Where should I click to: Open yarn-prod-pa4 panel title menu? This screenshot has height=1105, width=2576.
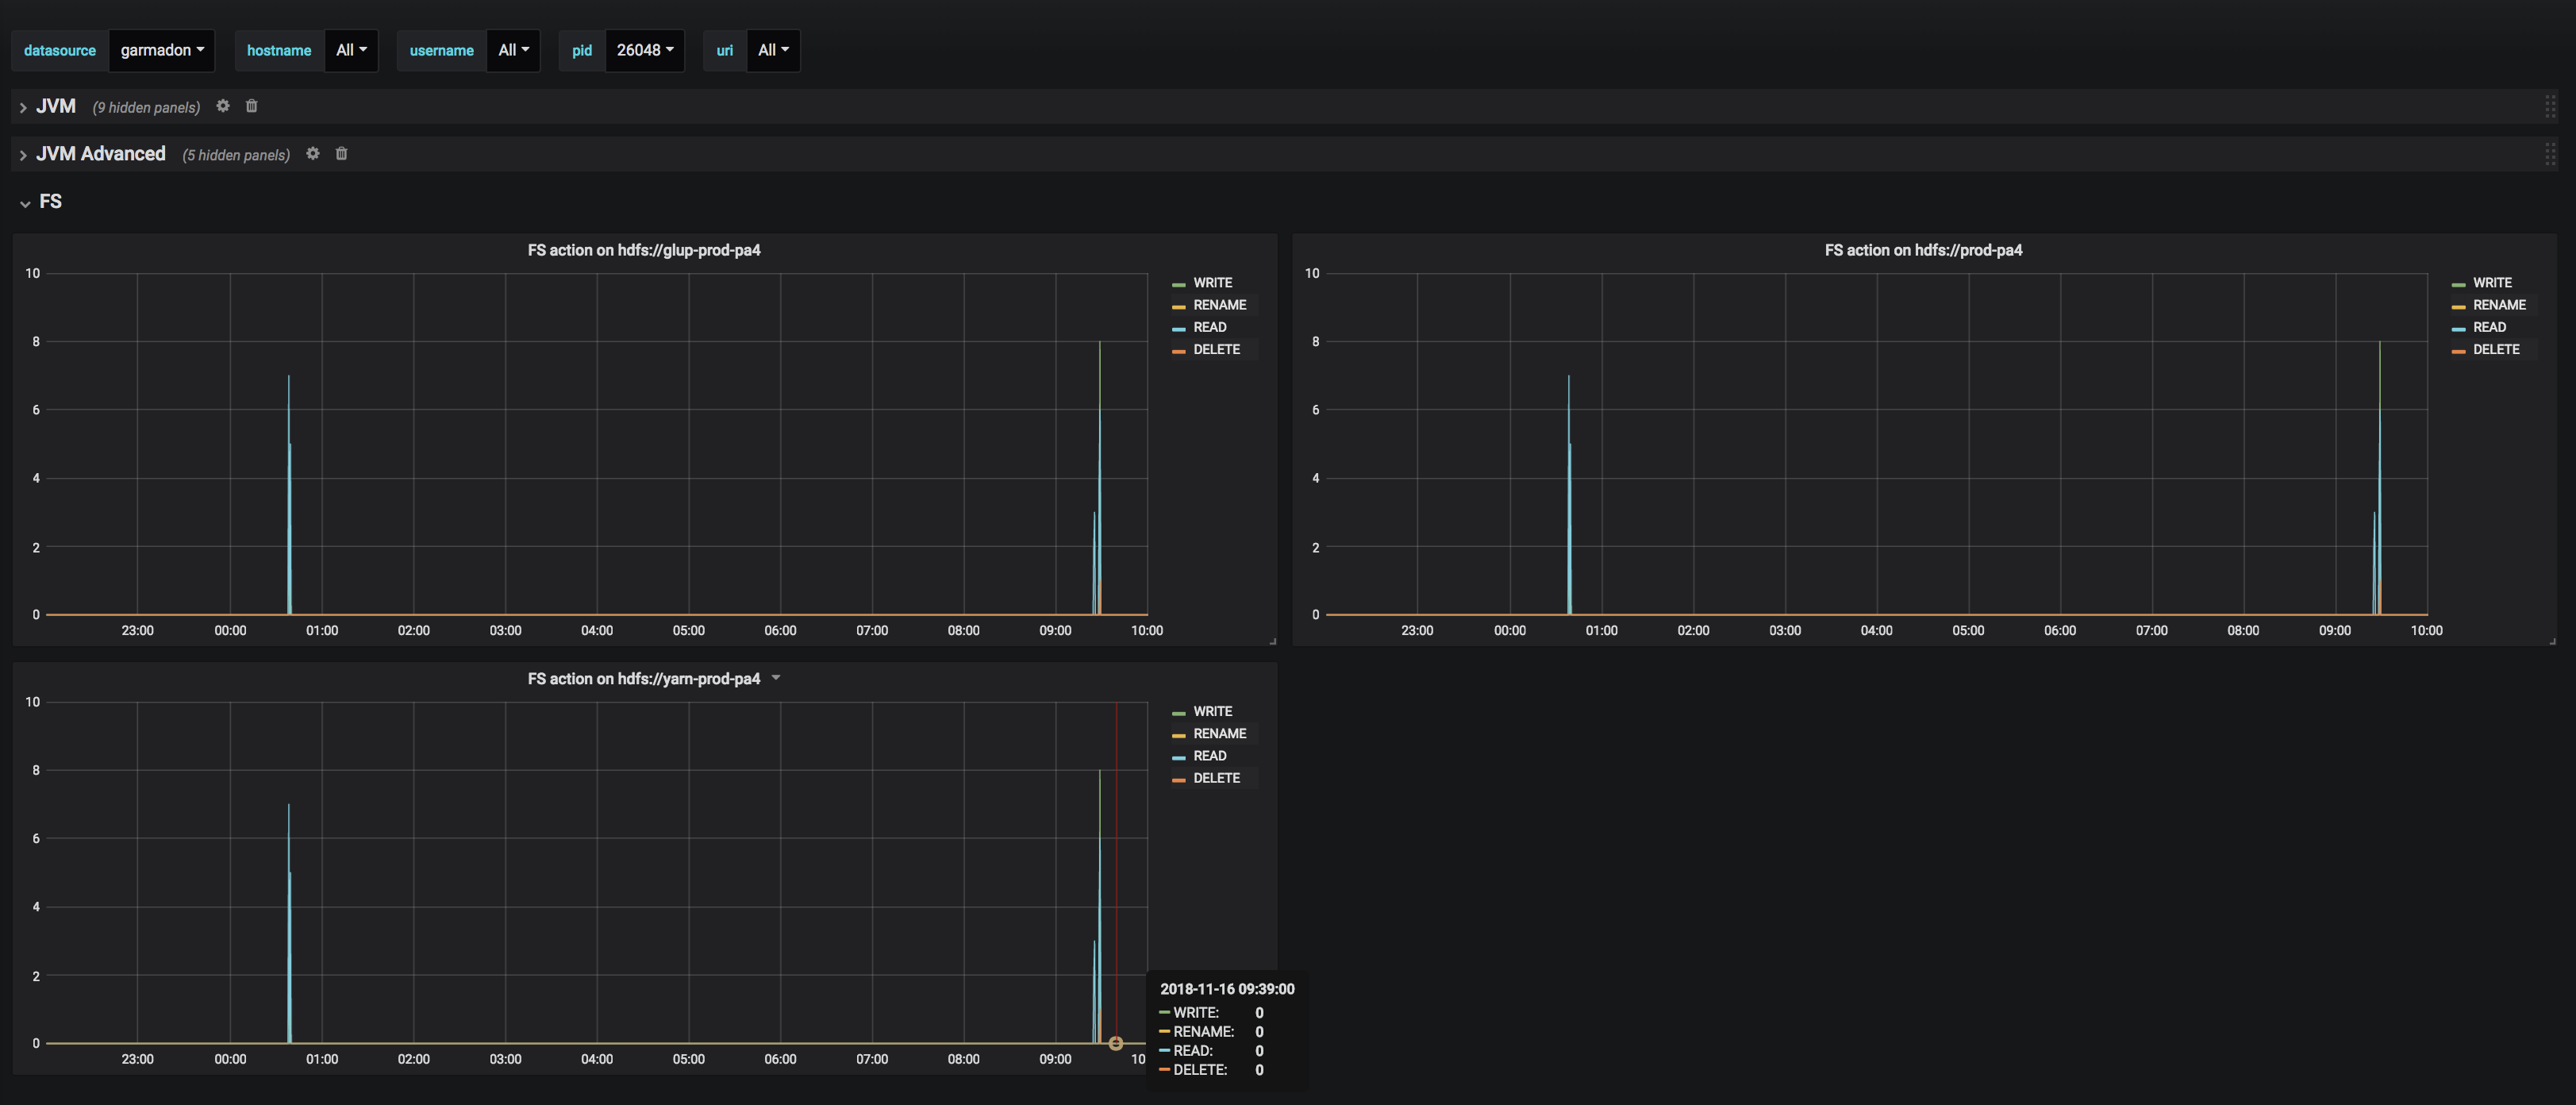click(644, 679)
